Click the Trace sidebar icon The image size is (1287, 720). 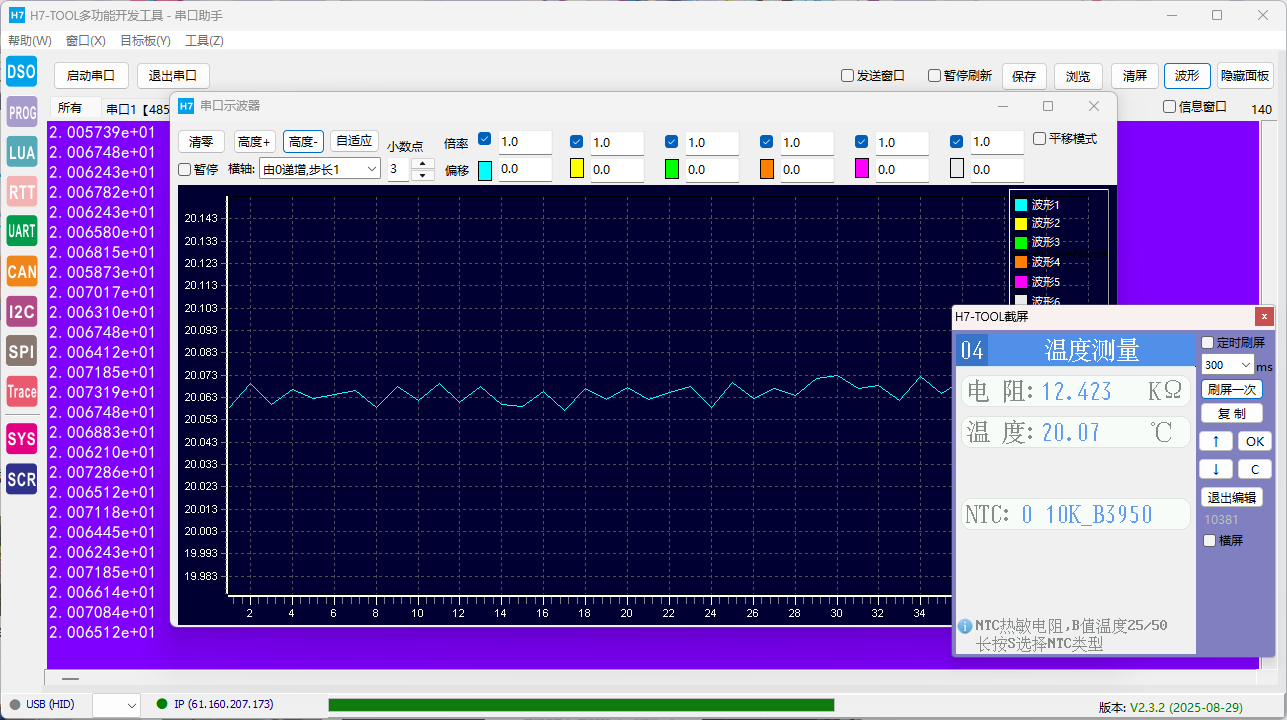tap(22, 392)
